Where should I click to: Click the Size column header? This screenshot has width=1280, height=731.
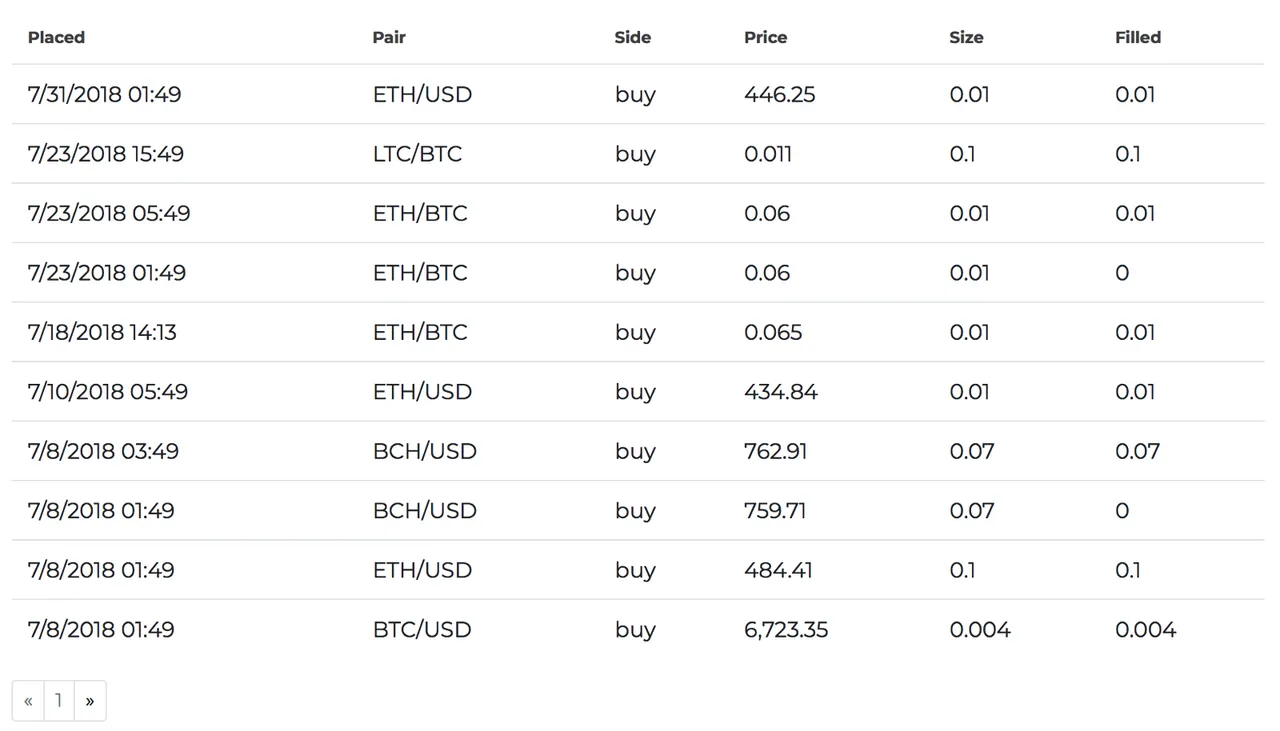tap(966, 37)
